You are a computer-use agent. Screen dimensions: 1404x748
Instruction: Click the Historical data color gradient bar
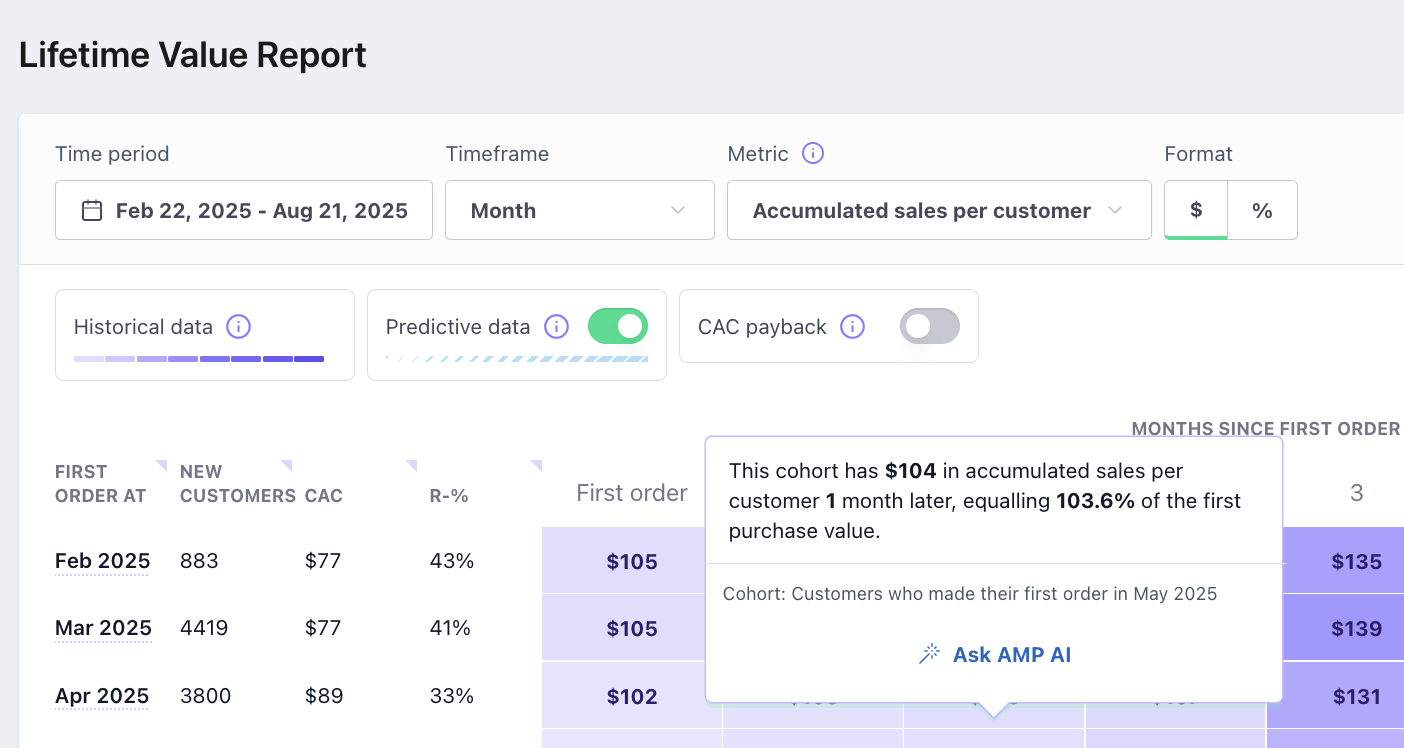point(199,358)
